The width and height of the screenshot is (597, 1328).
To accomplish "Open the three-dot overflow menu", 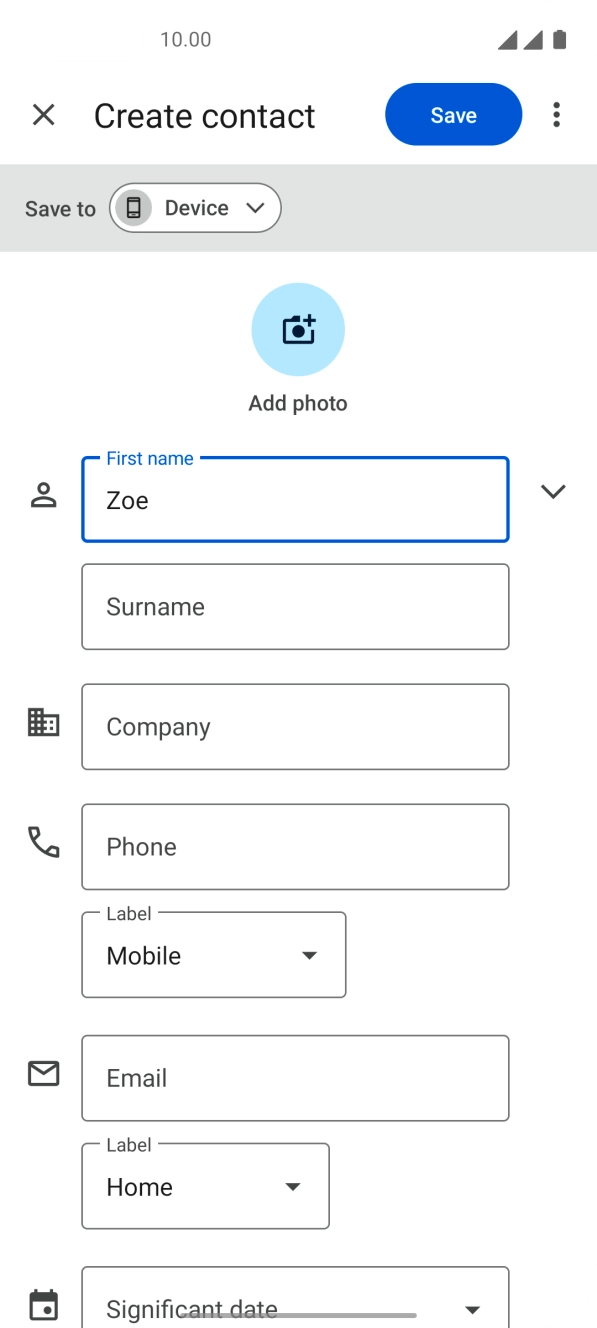I will coord(556,114).
